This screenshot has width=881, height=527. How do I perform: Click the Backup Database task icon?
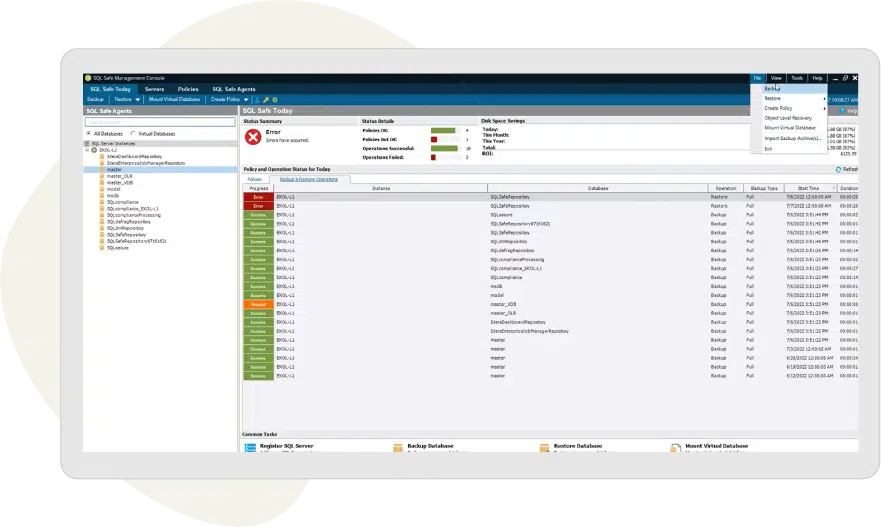coord(398,448)
